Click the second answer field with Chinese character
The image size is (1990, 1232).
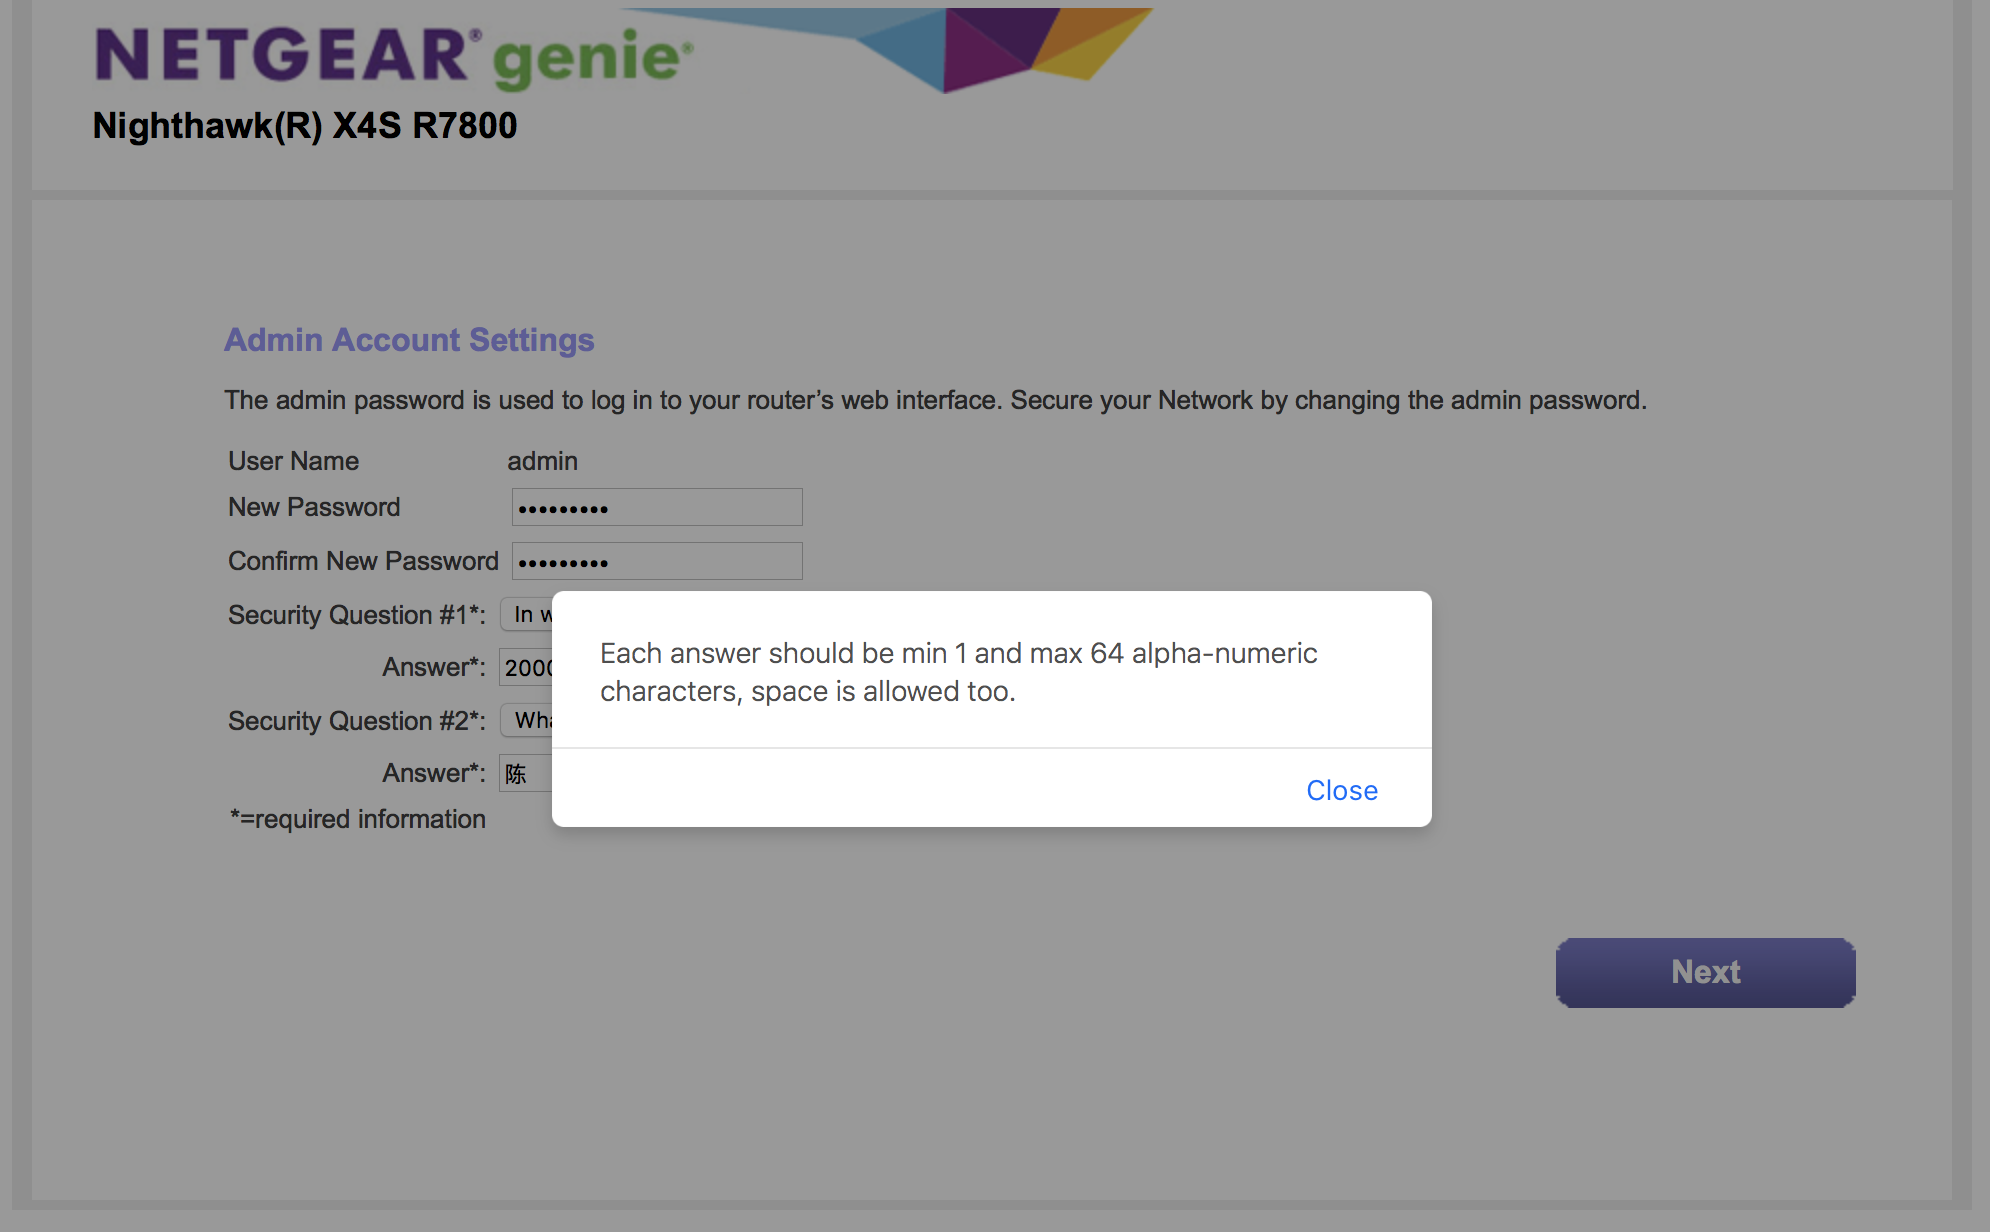526,773
